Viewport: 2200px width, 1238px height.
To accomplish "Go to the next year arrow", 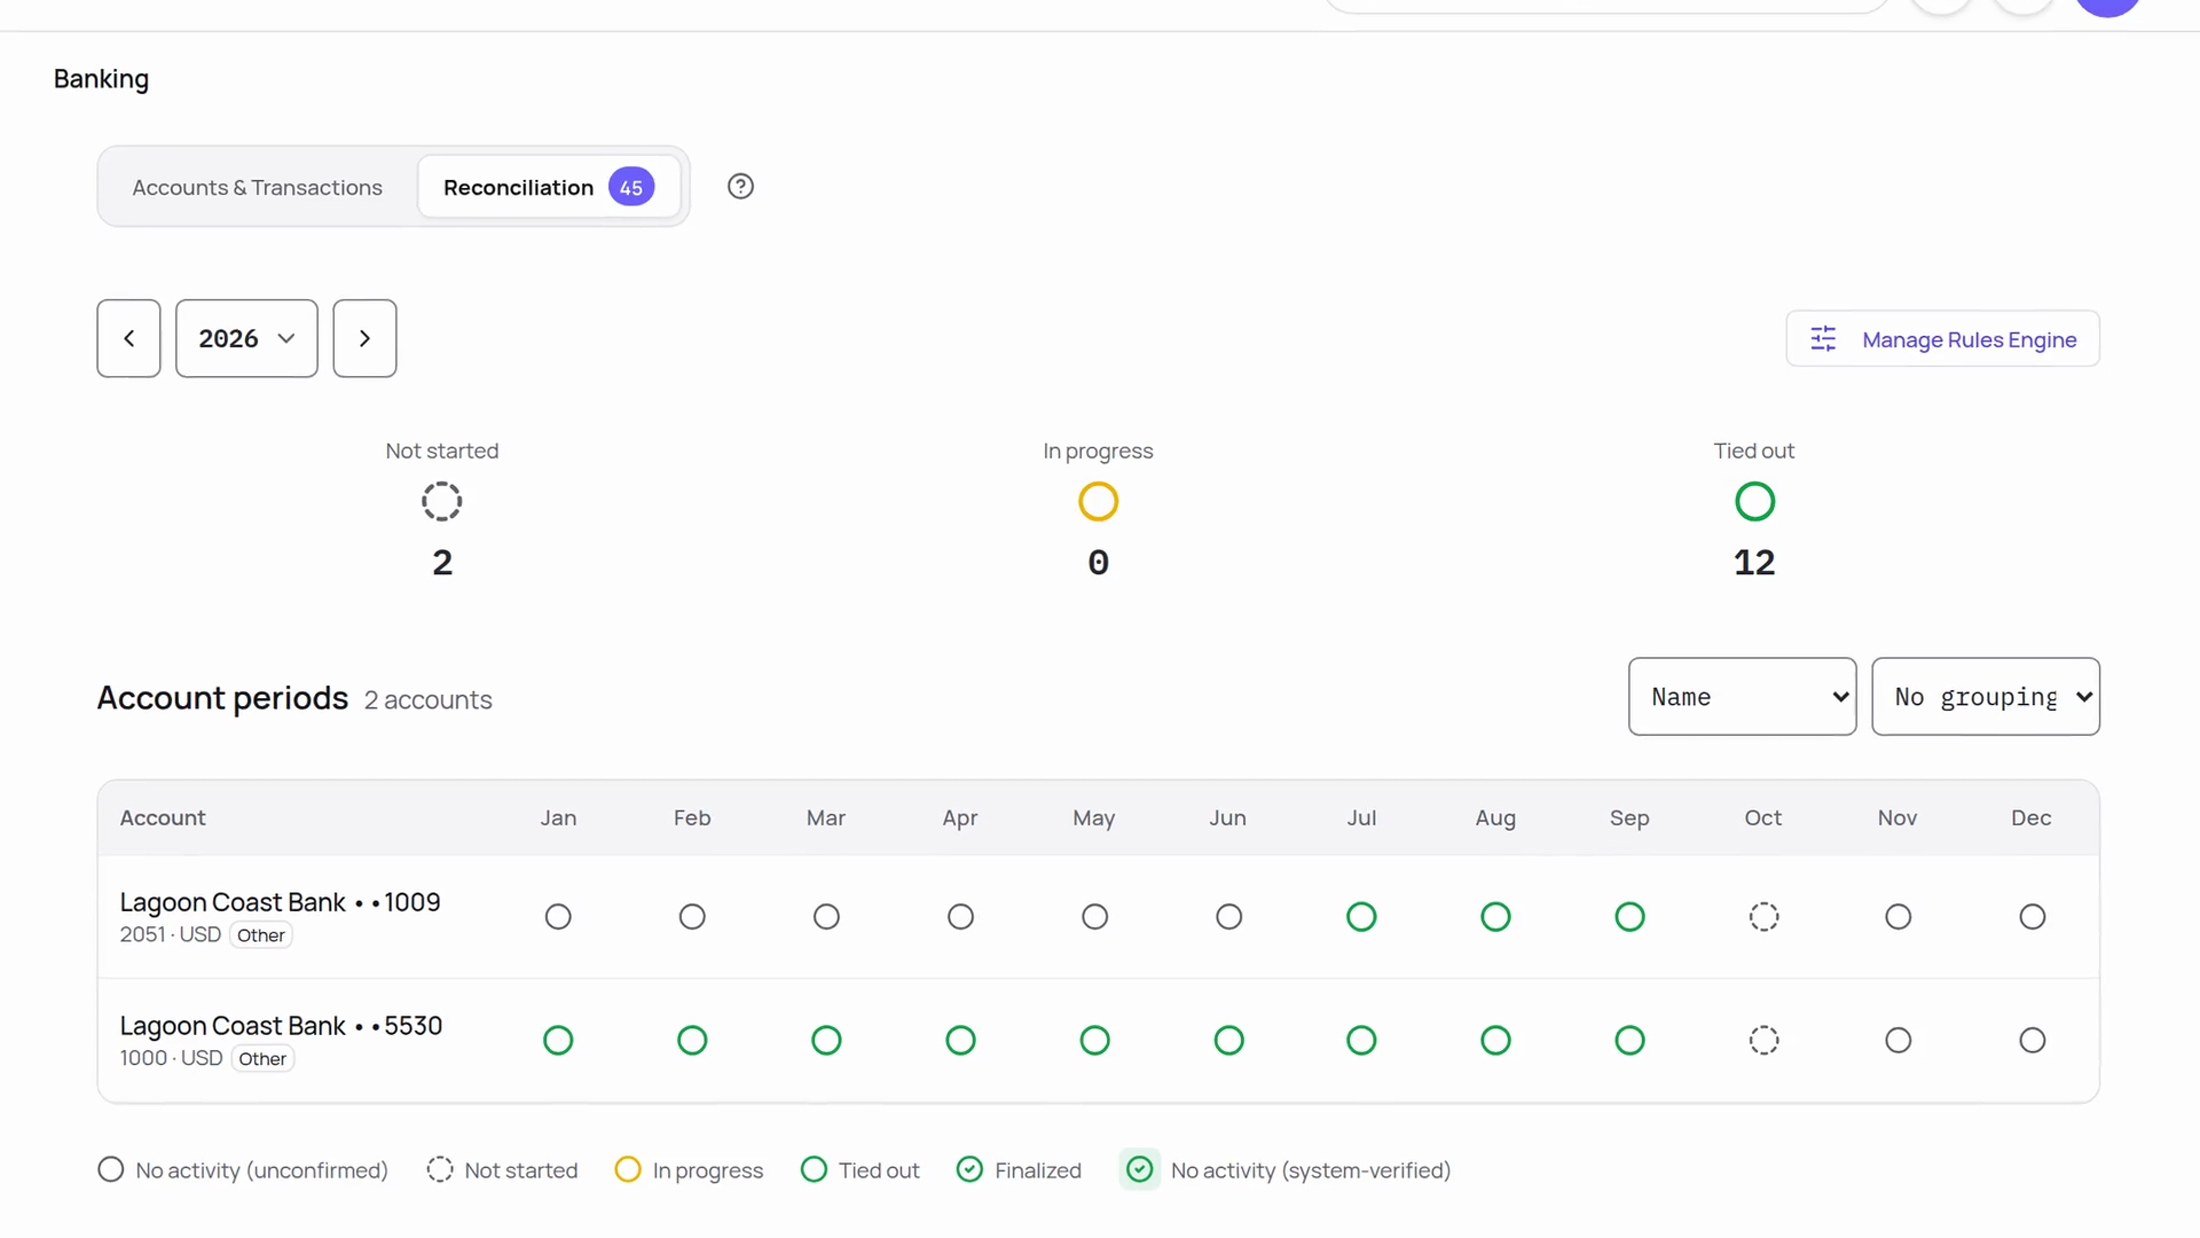I will coord(365,338).
